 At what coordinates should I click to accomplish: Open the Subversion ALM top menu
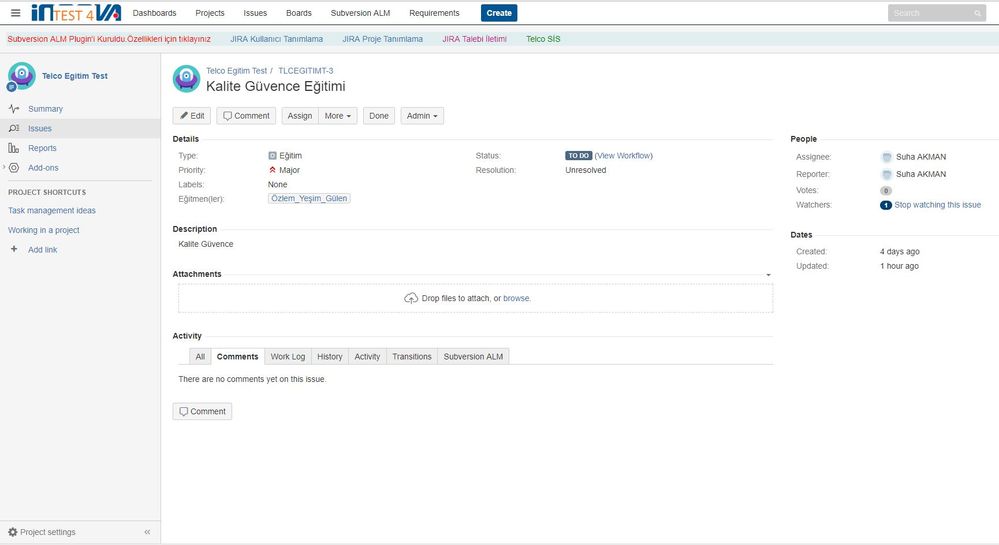360,13
